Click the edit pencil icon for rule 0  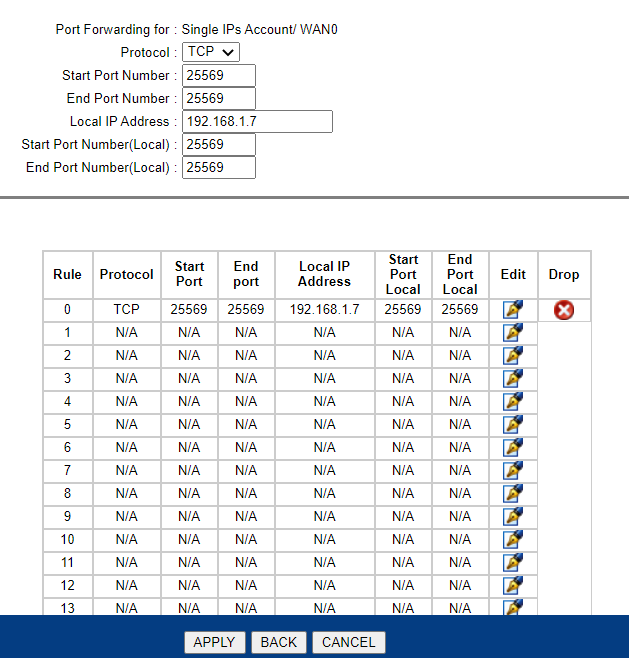coord(513,310)
